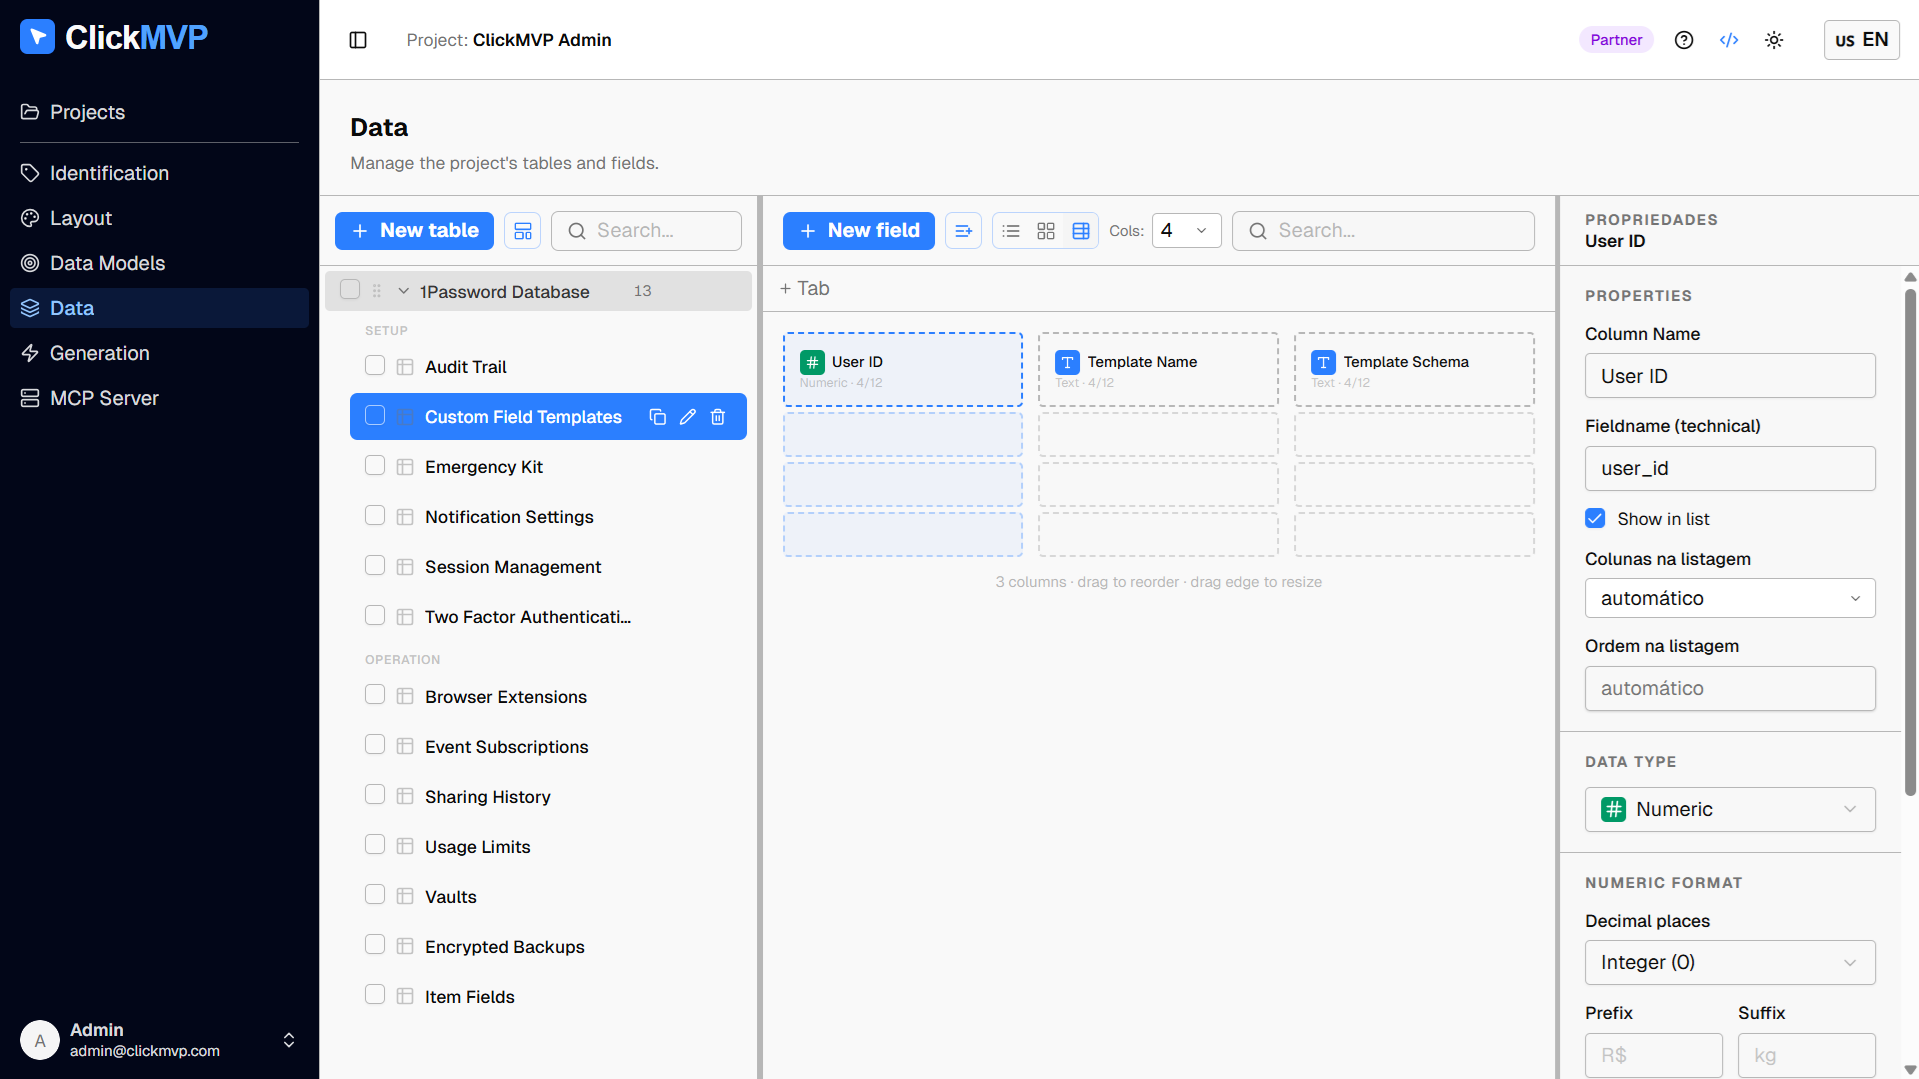Image resolution: width=1919 pixels, height=1079 pixels.
Task: Switch to table view icon
Action: [x=1081, y=231]
